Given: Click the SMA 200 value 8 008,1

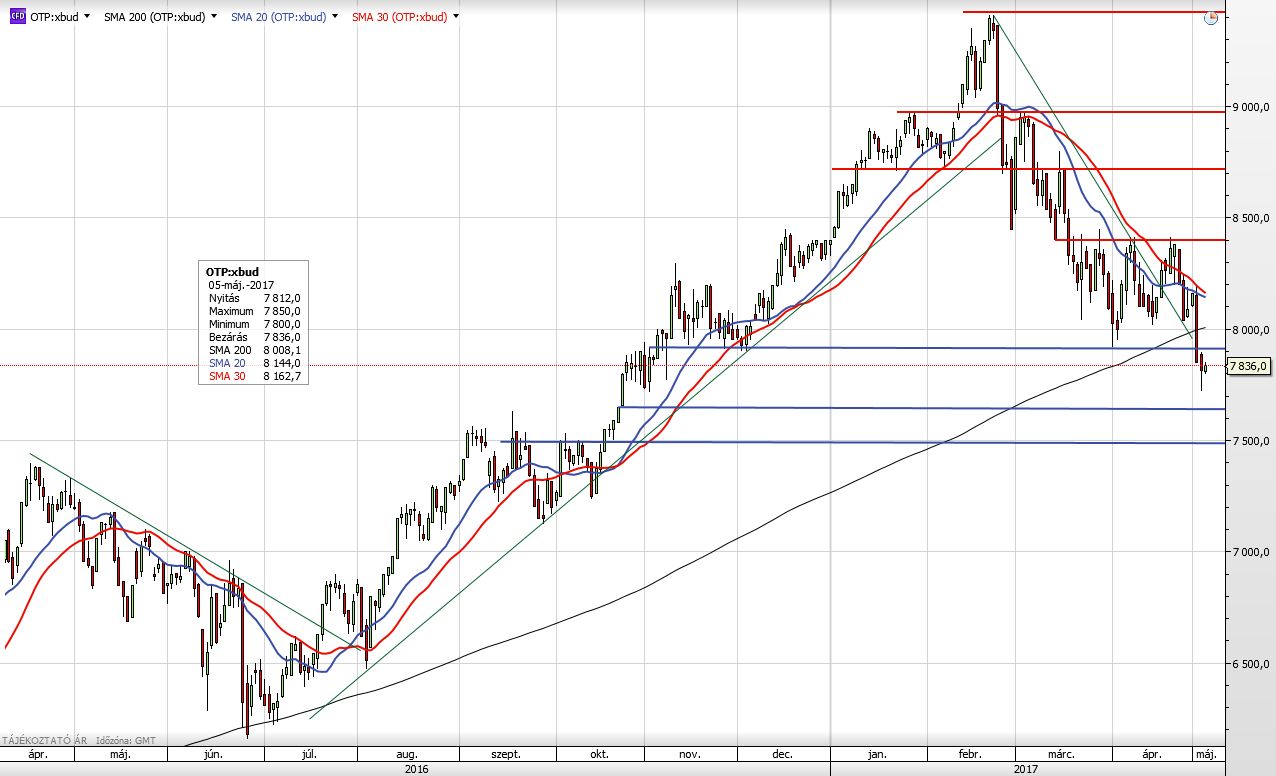Looking at the screenshot, I should (x=282, y=350).
